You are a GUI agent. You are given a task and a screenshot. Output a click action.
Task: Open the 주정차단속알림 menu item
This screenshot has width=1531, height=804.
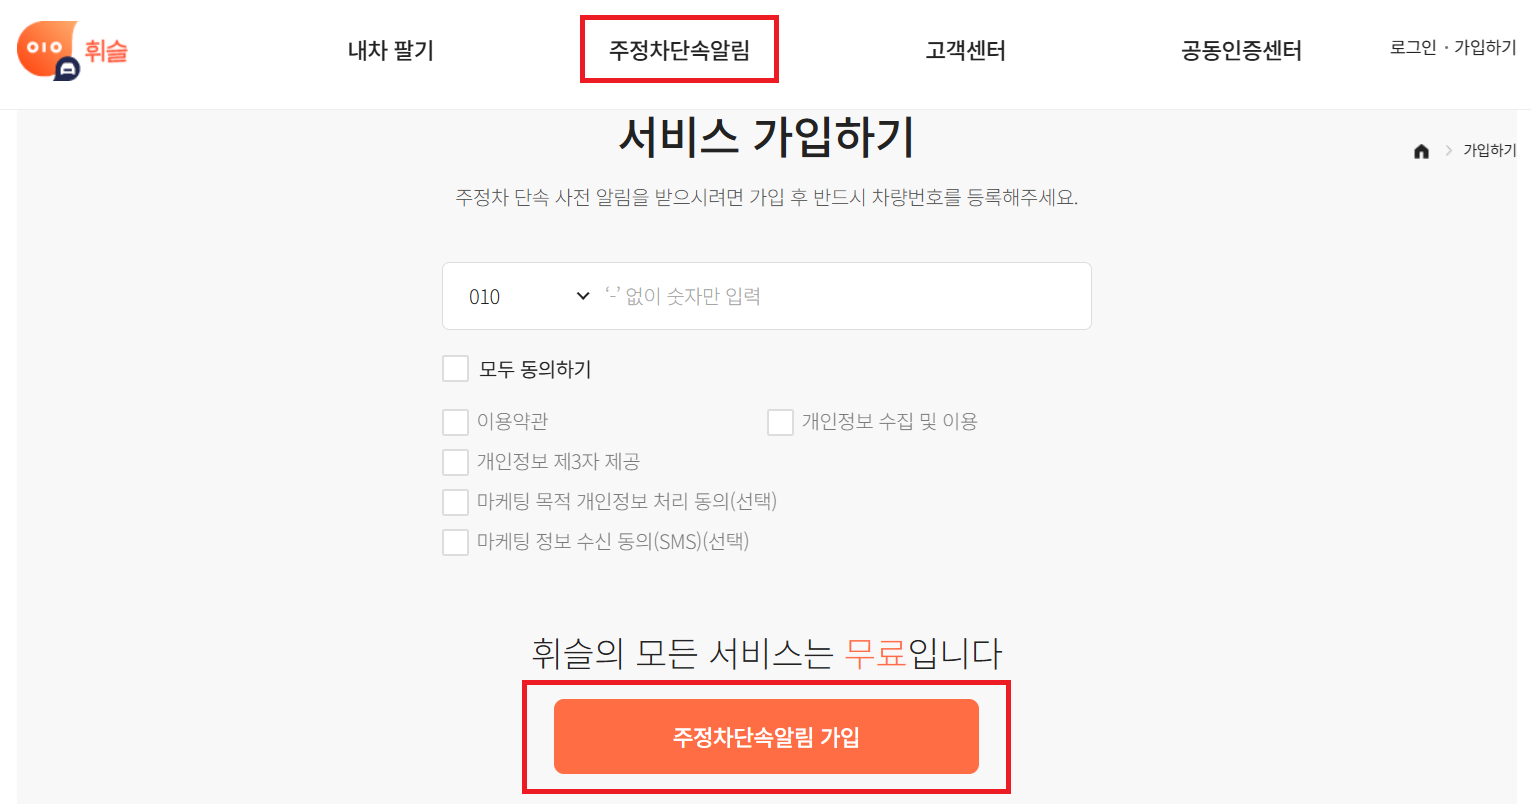[x=679, y=48]
